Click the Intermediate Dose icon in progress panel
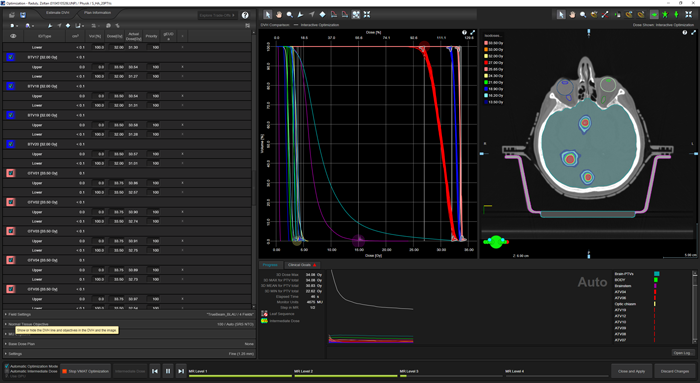This screenshot has width=700, height=383. click(264, 321)
